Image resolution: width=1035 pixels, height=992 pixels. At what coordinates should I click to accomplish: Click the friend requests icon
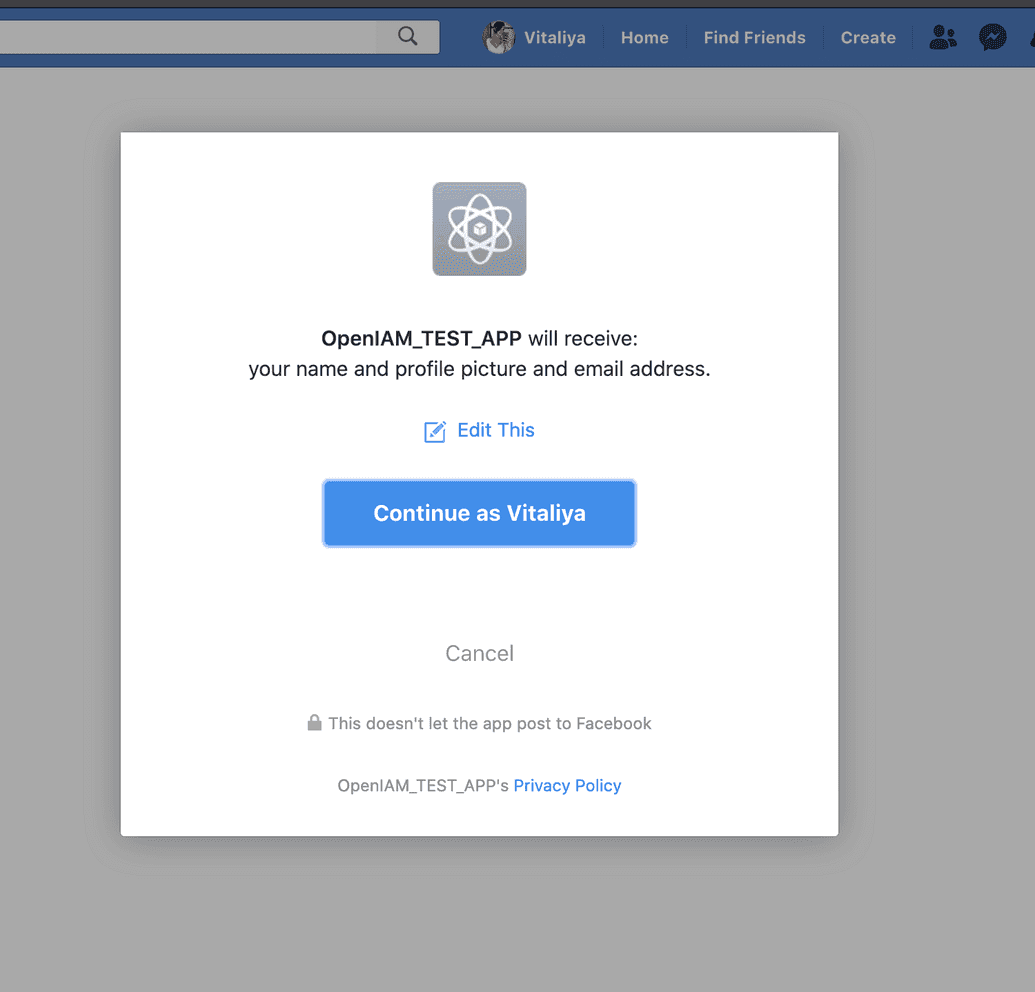point(942,37)
